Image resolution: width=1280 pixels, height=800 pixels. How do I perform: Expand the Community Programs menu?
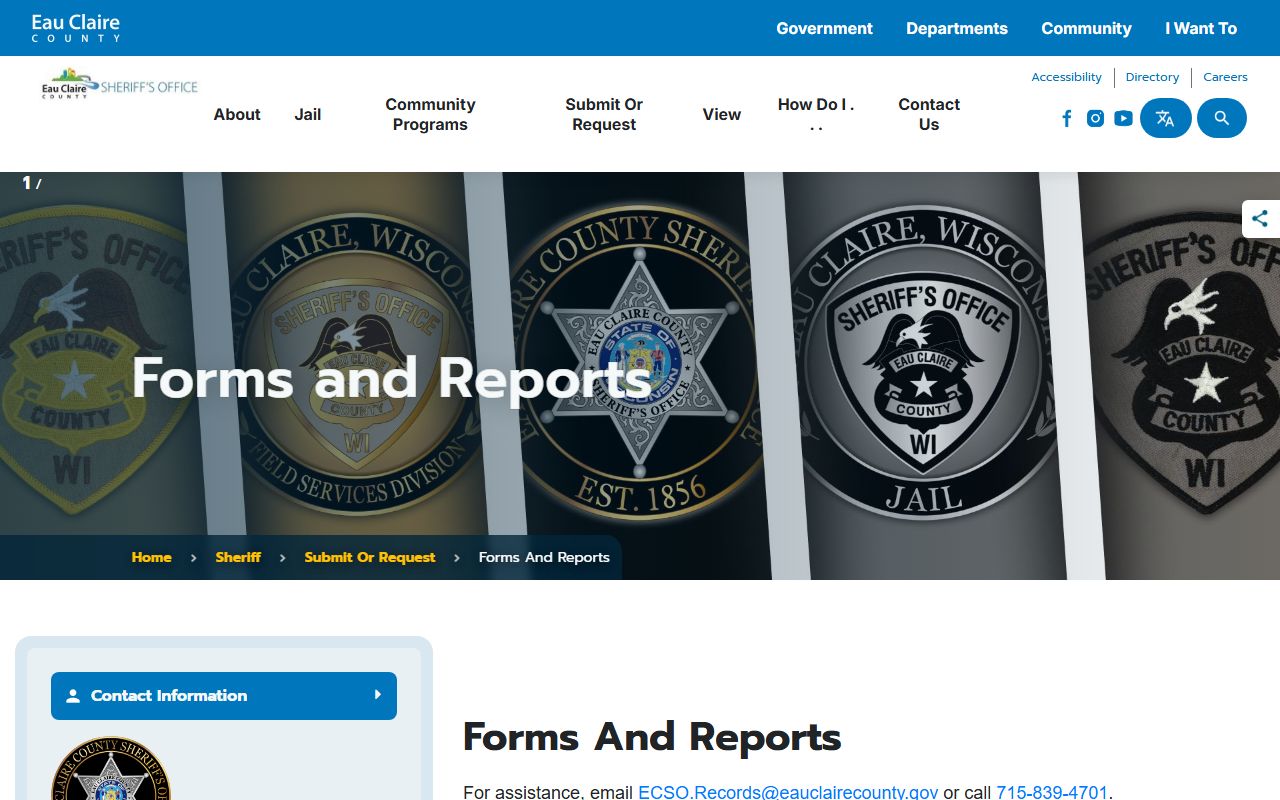[430, 114]
